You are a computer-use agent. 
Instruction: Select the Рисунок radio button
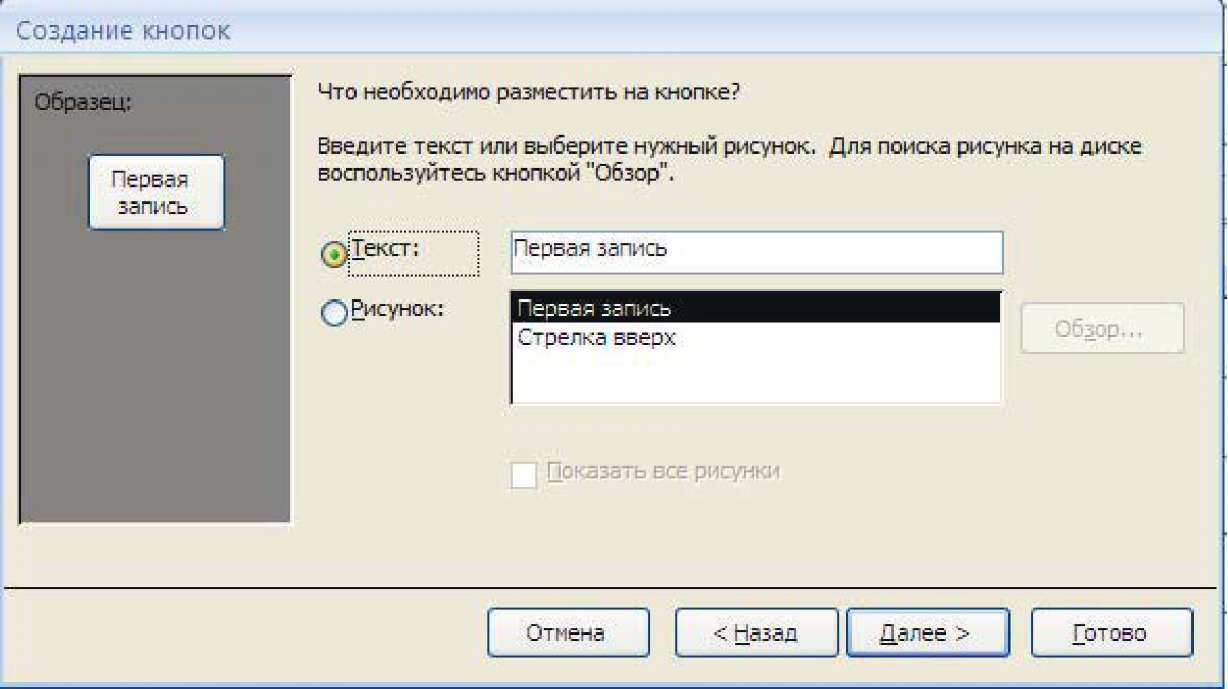(x=333, y=313)
